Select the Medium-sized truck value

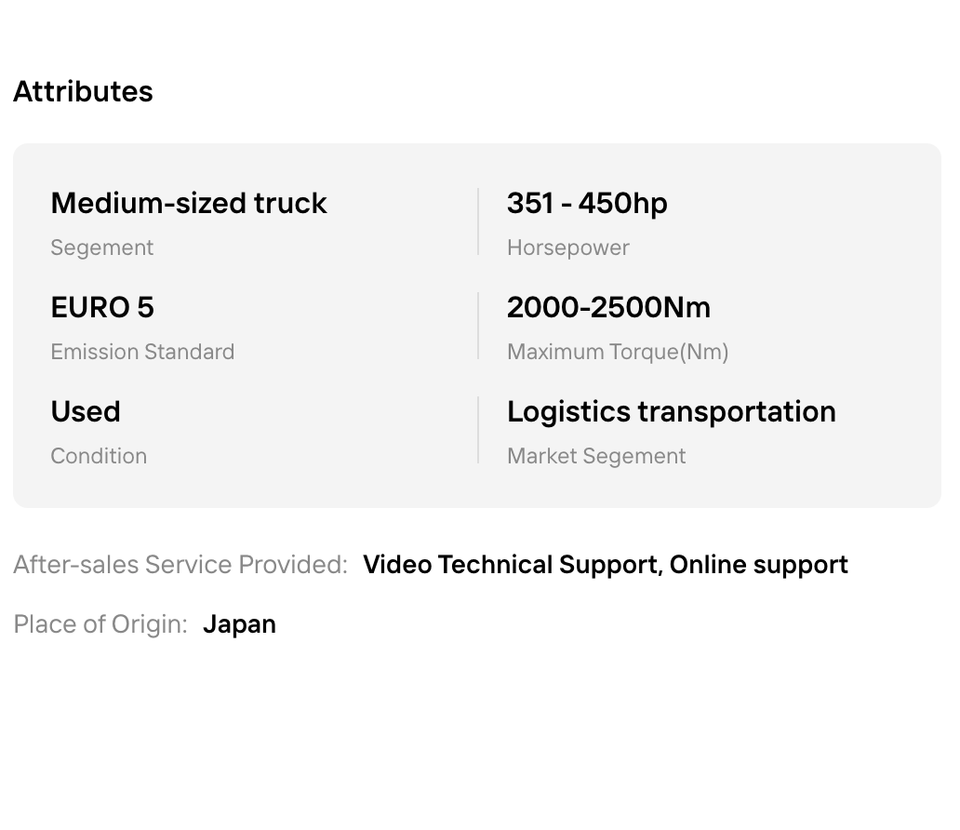click(x=189, y=203)
